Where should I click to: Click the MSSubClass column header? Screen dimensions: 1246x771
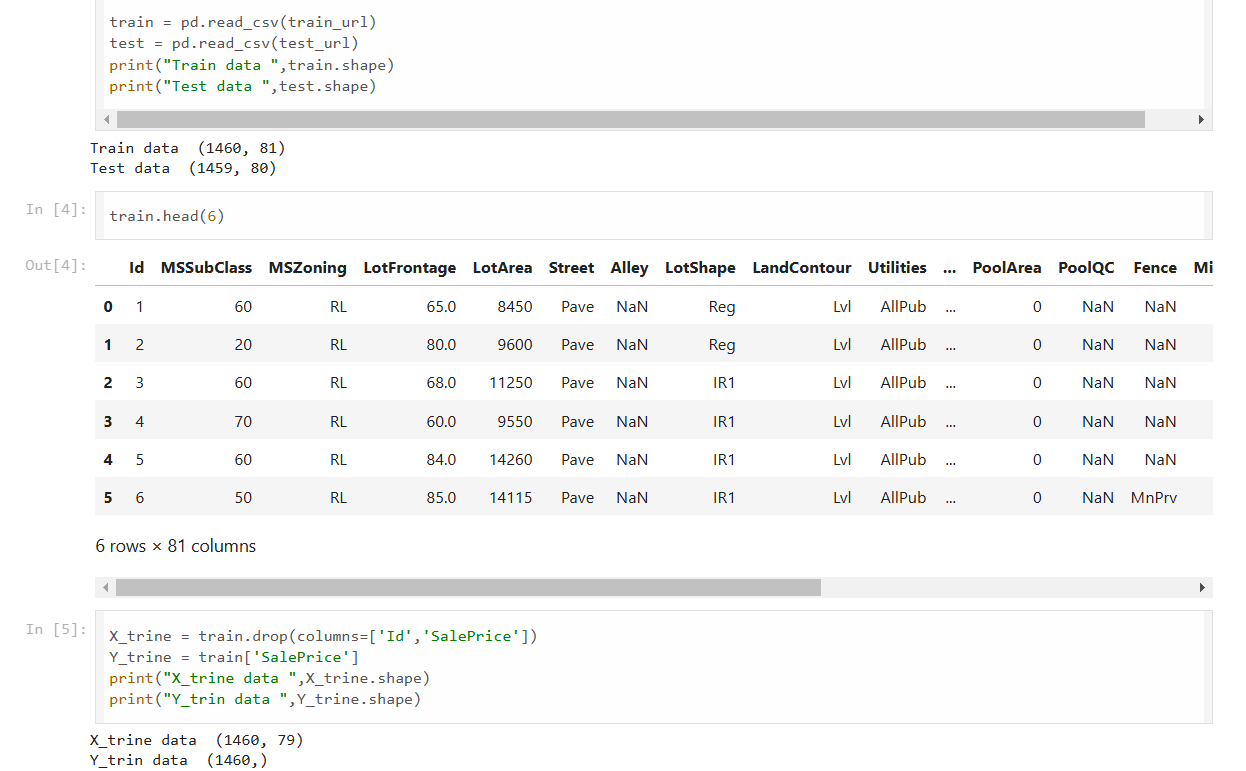click(206, 268)
